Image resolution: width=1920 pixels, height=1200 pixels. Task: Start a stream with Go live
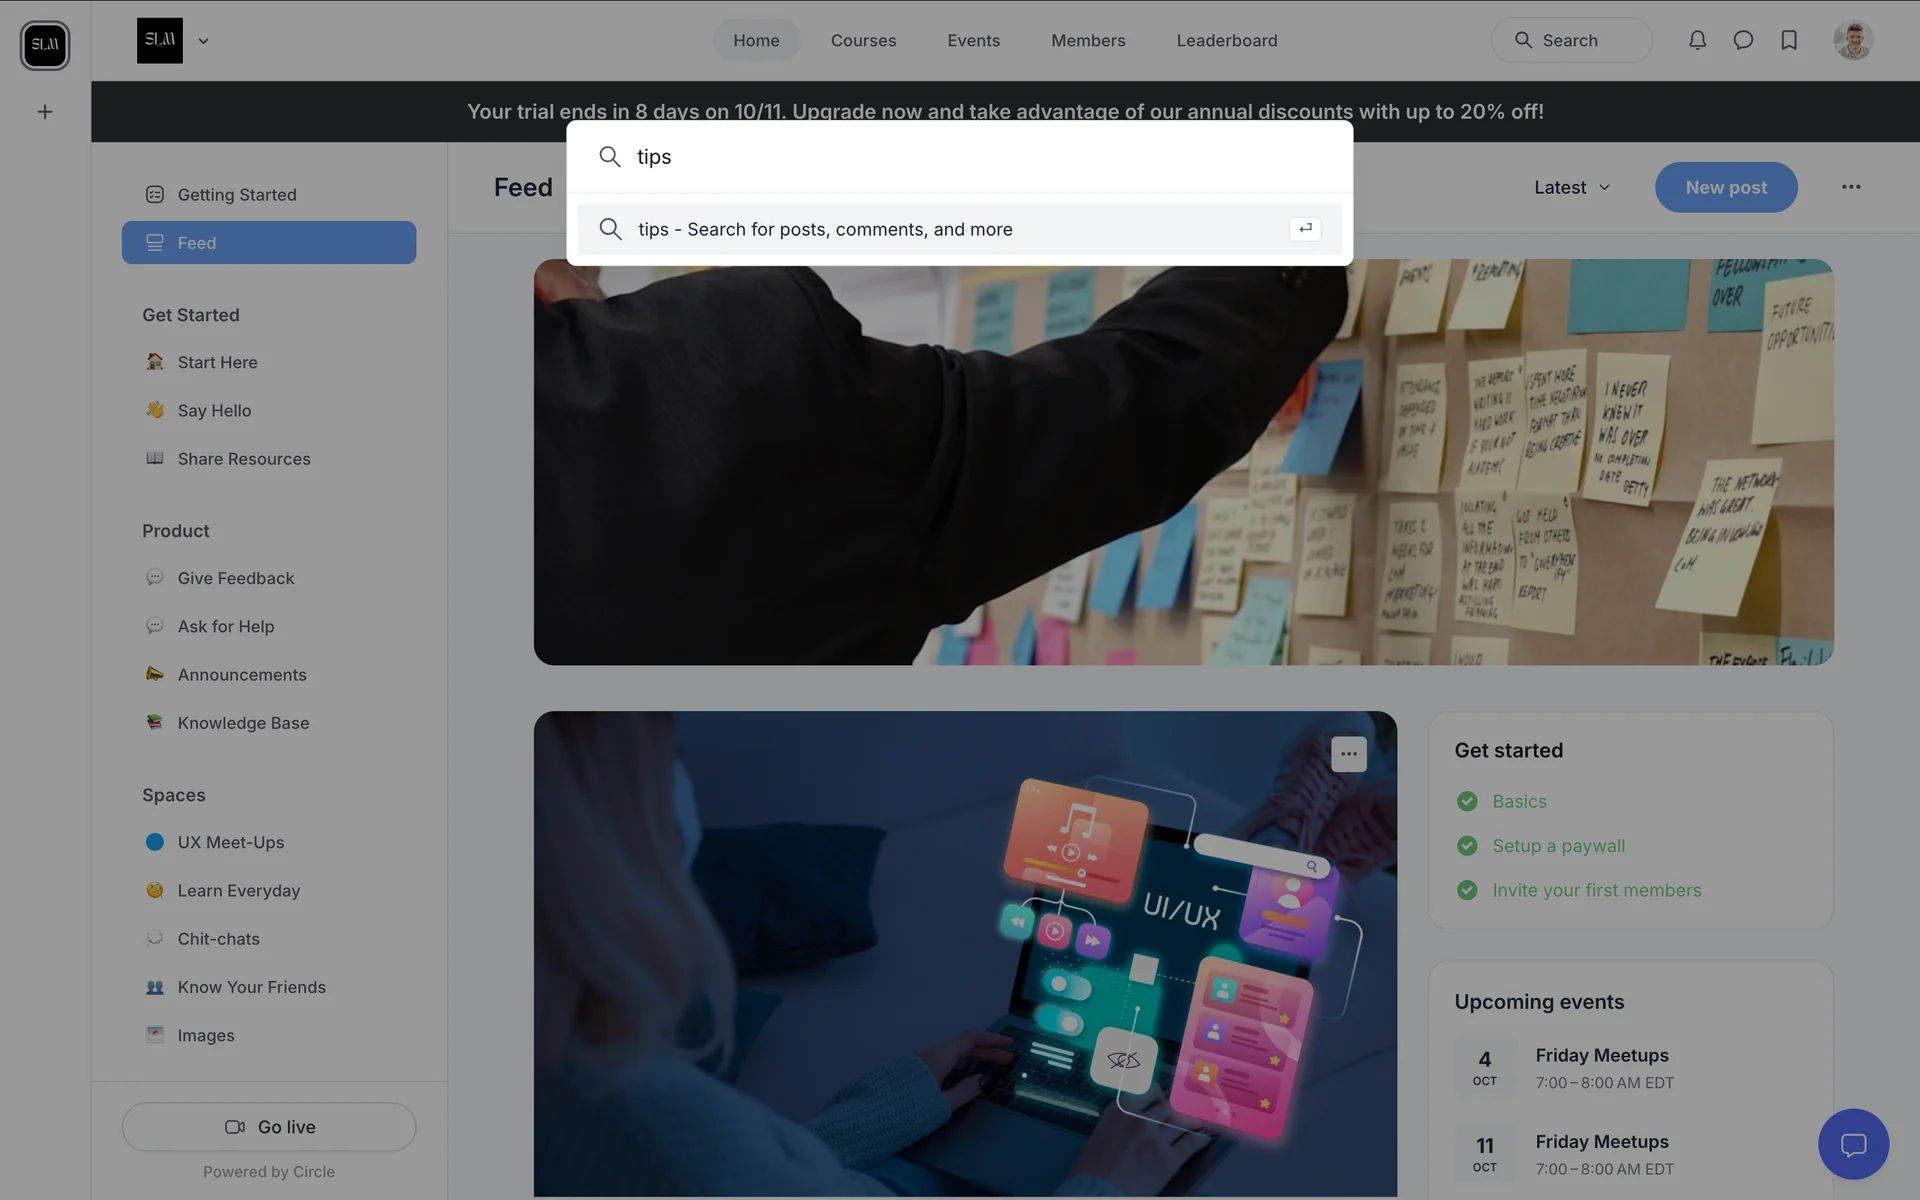point(269,1127)
